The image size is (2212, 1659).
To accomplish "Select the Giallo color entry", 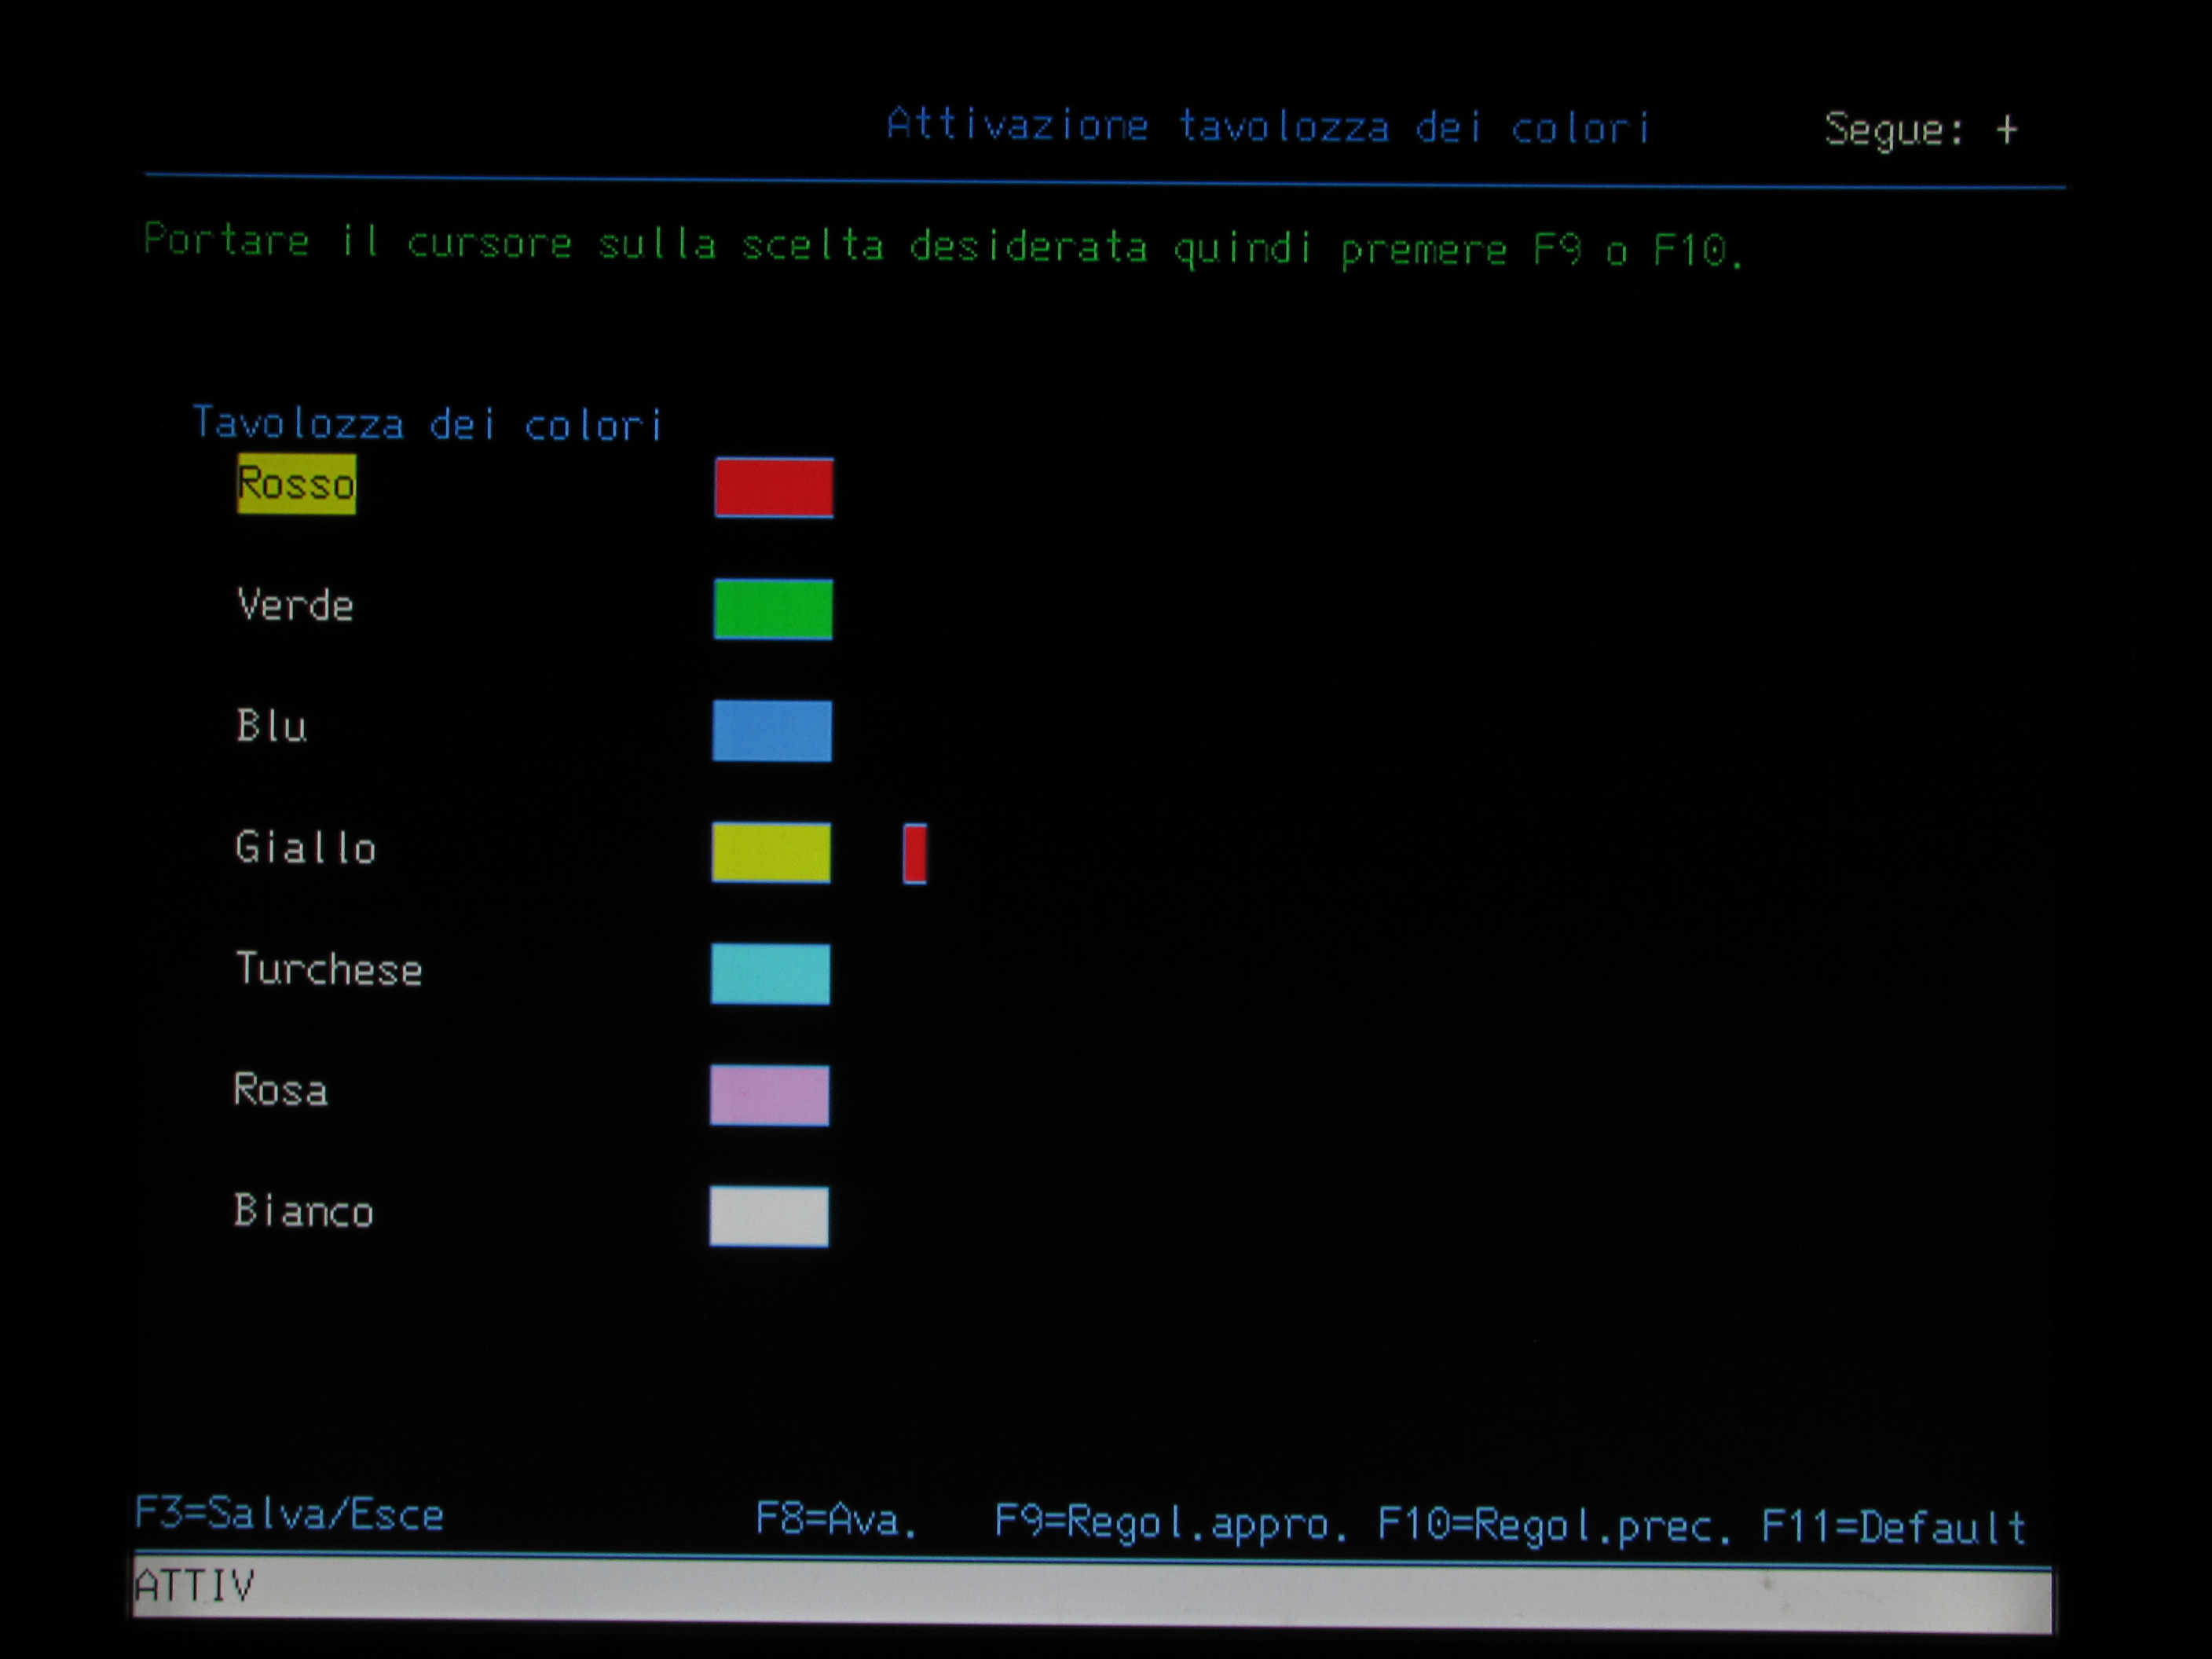I will tap(305, 848).
